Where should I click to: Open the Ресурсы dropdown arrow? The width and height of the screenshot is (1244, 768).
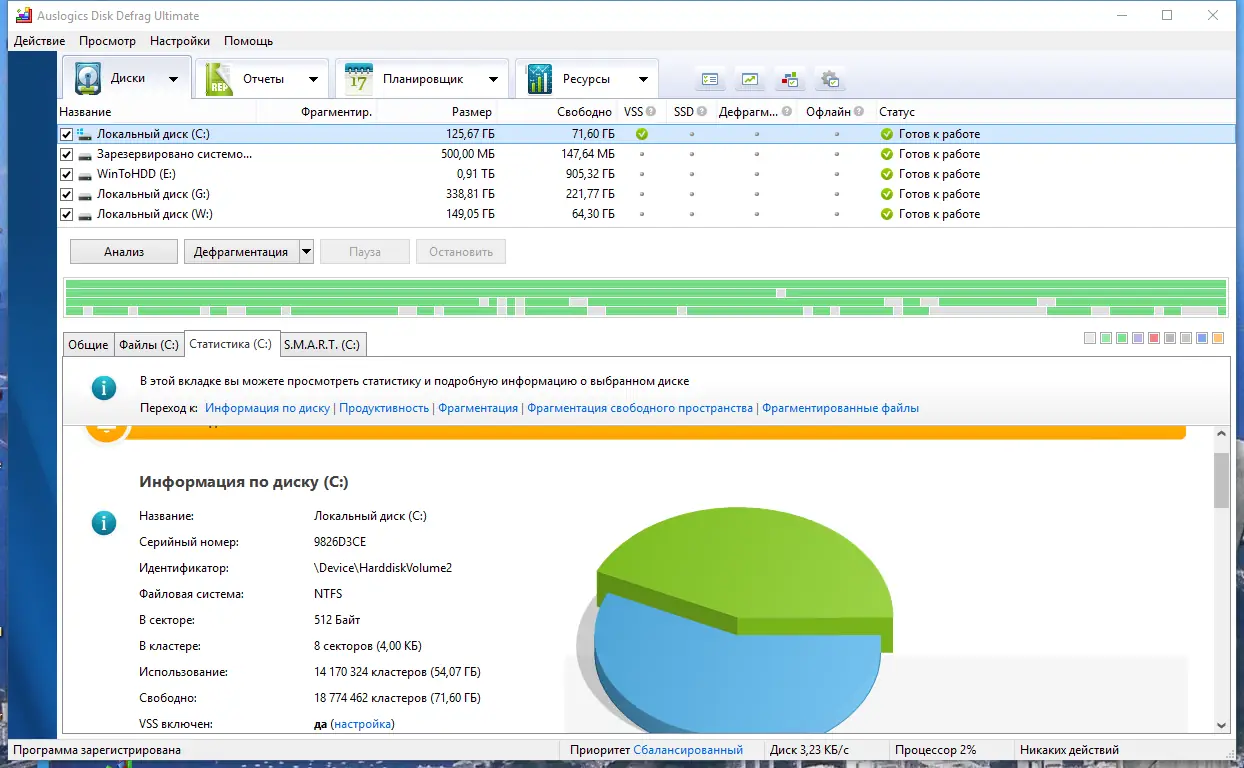(643, 80)
